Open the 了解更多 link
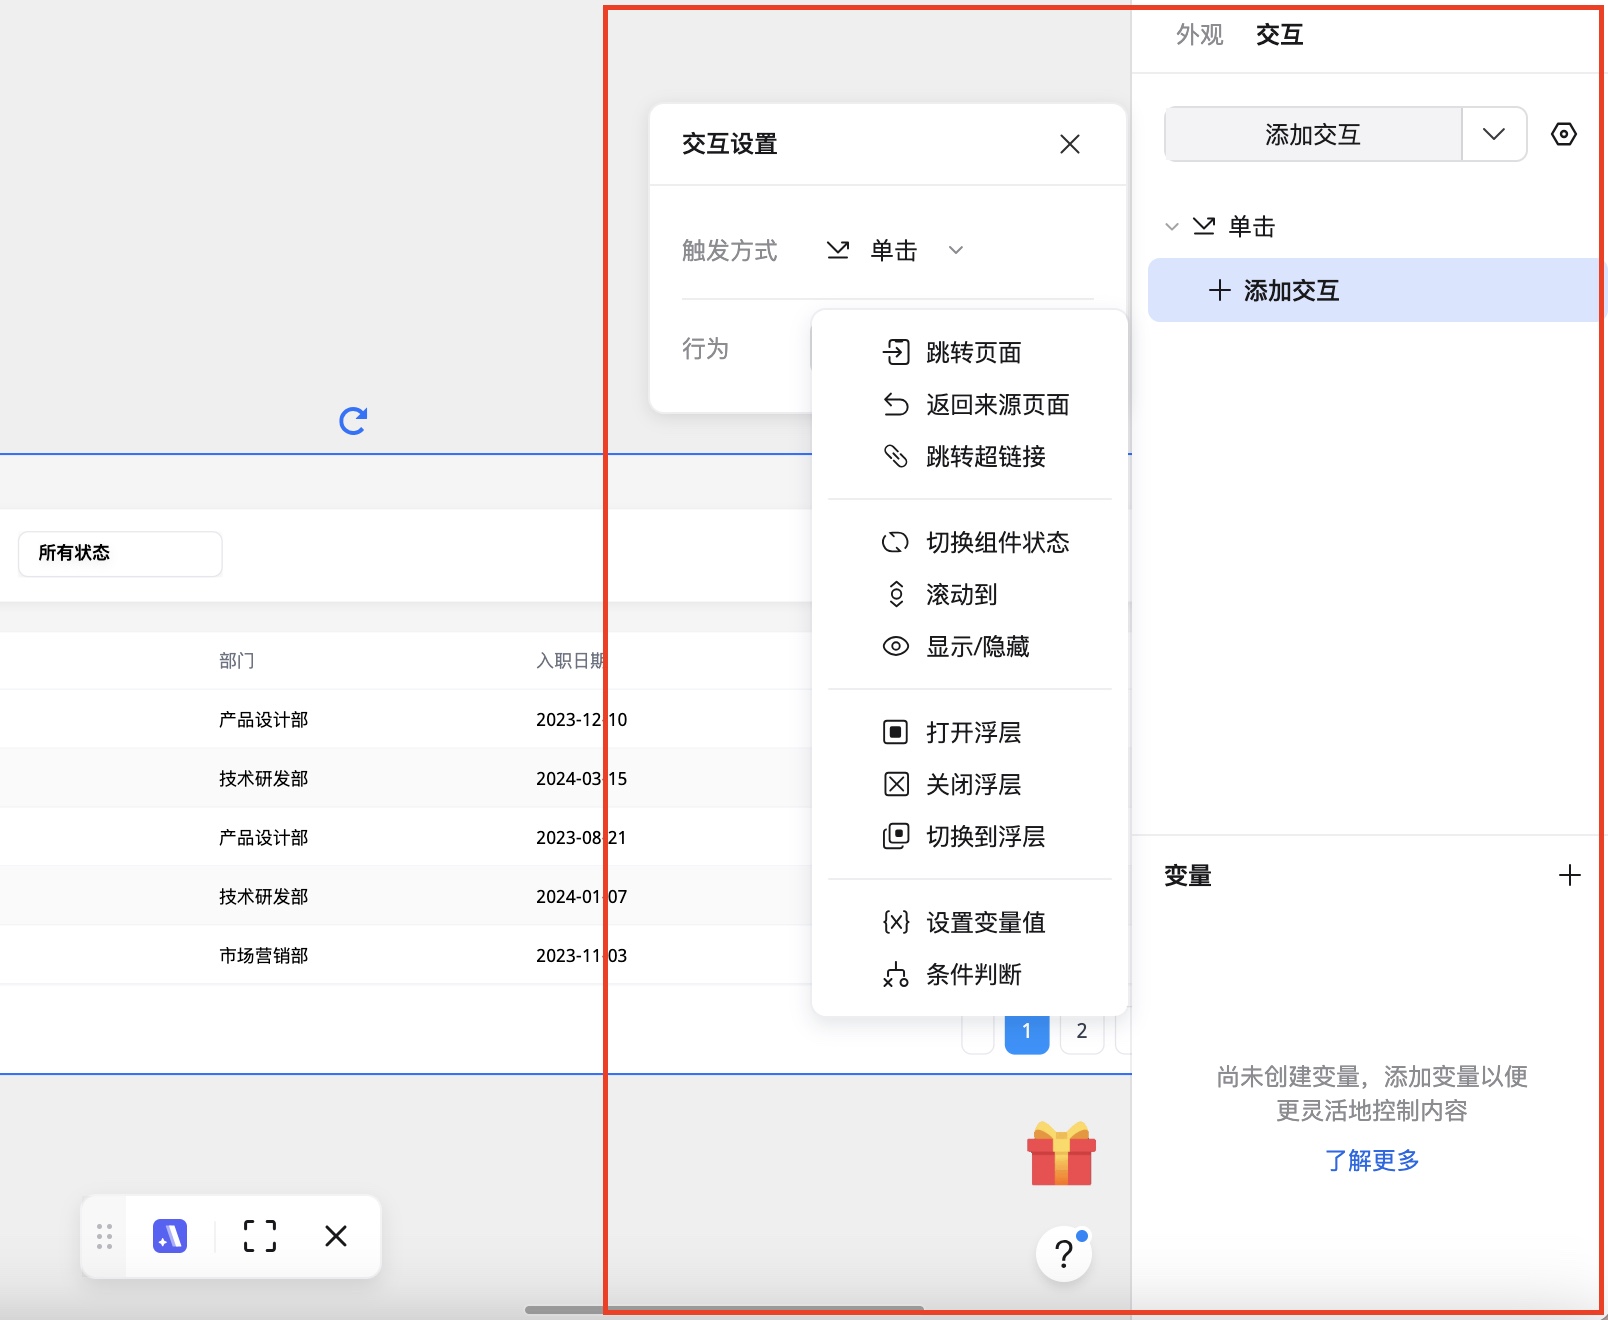Screen dimensions: 1608x1320 (x=1372, y=1160)
